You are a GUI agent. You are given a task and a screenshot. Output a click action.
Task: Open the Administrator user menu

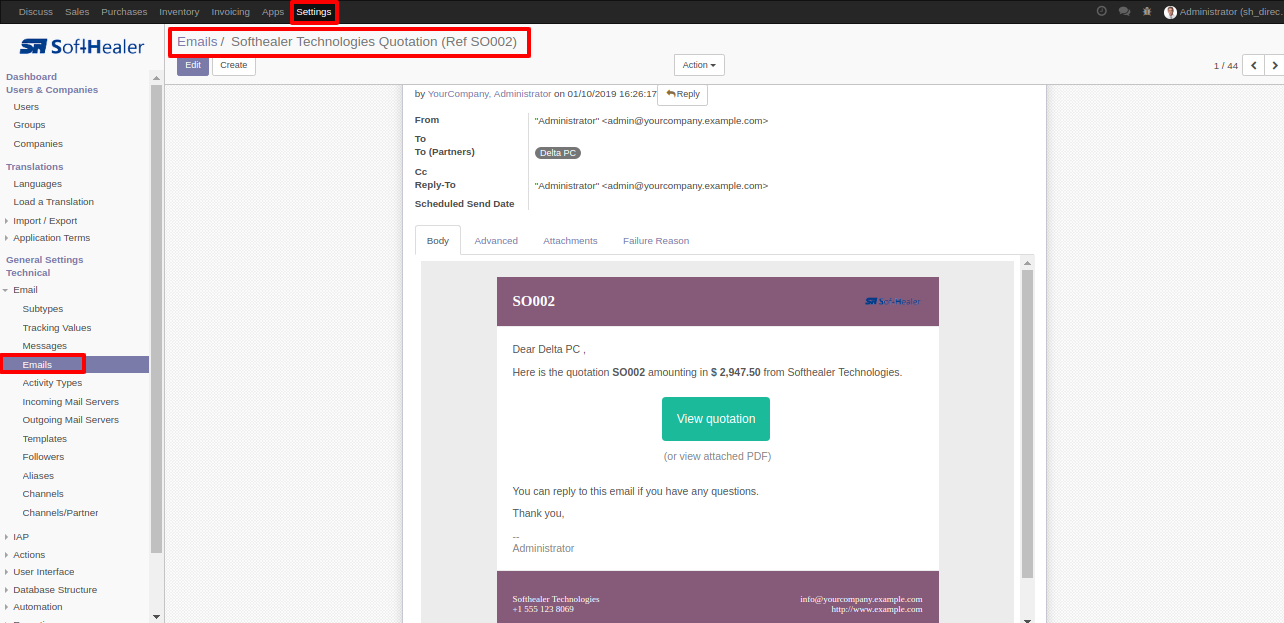1223,12
